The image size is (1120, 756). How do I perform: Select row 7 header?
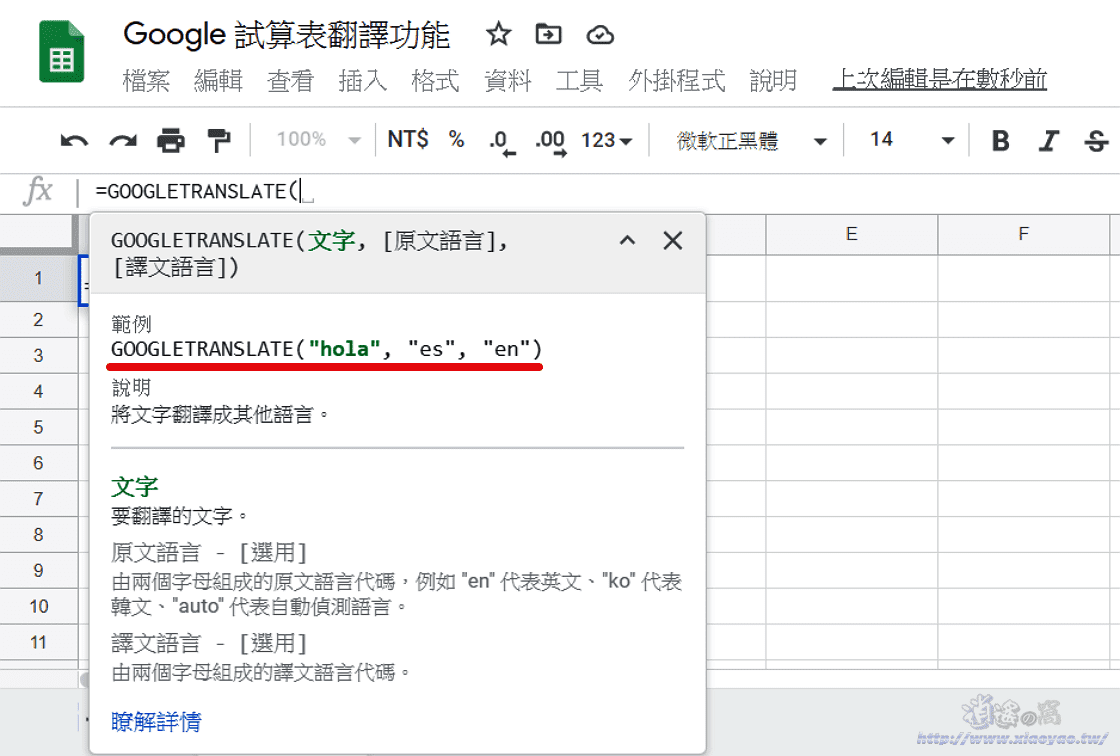(39, 498)
